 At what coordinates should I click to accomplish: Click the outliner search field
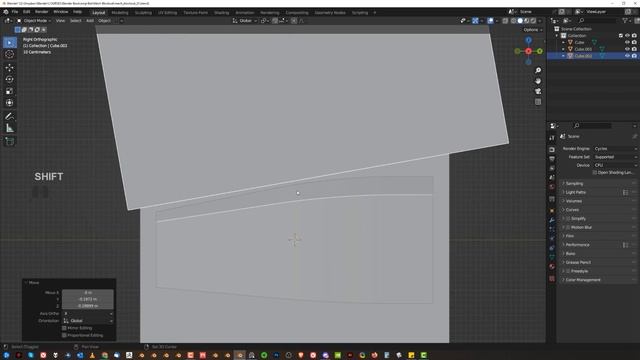pos(598,21)
